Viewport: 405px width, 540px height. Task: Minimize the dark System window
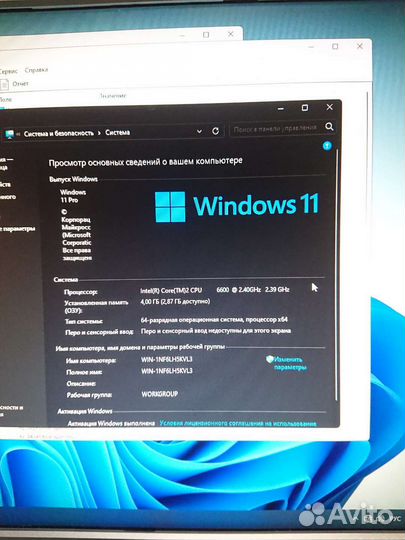[281, 109]
